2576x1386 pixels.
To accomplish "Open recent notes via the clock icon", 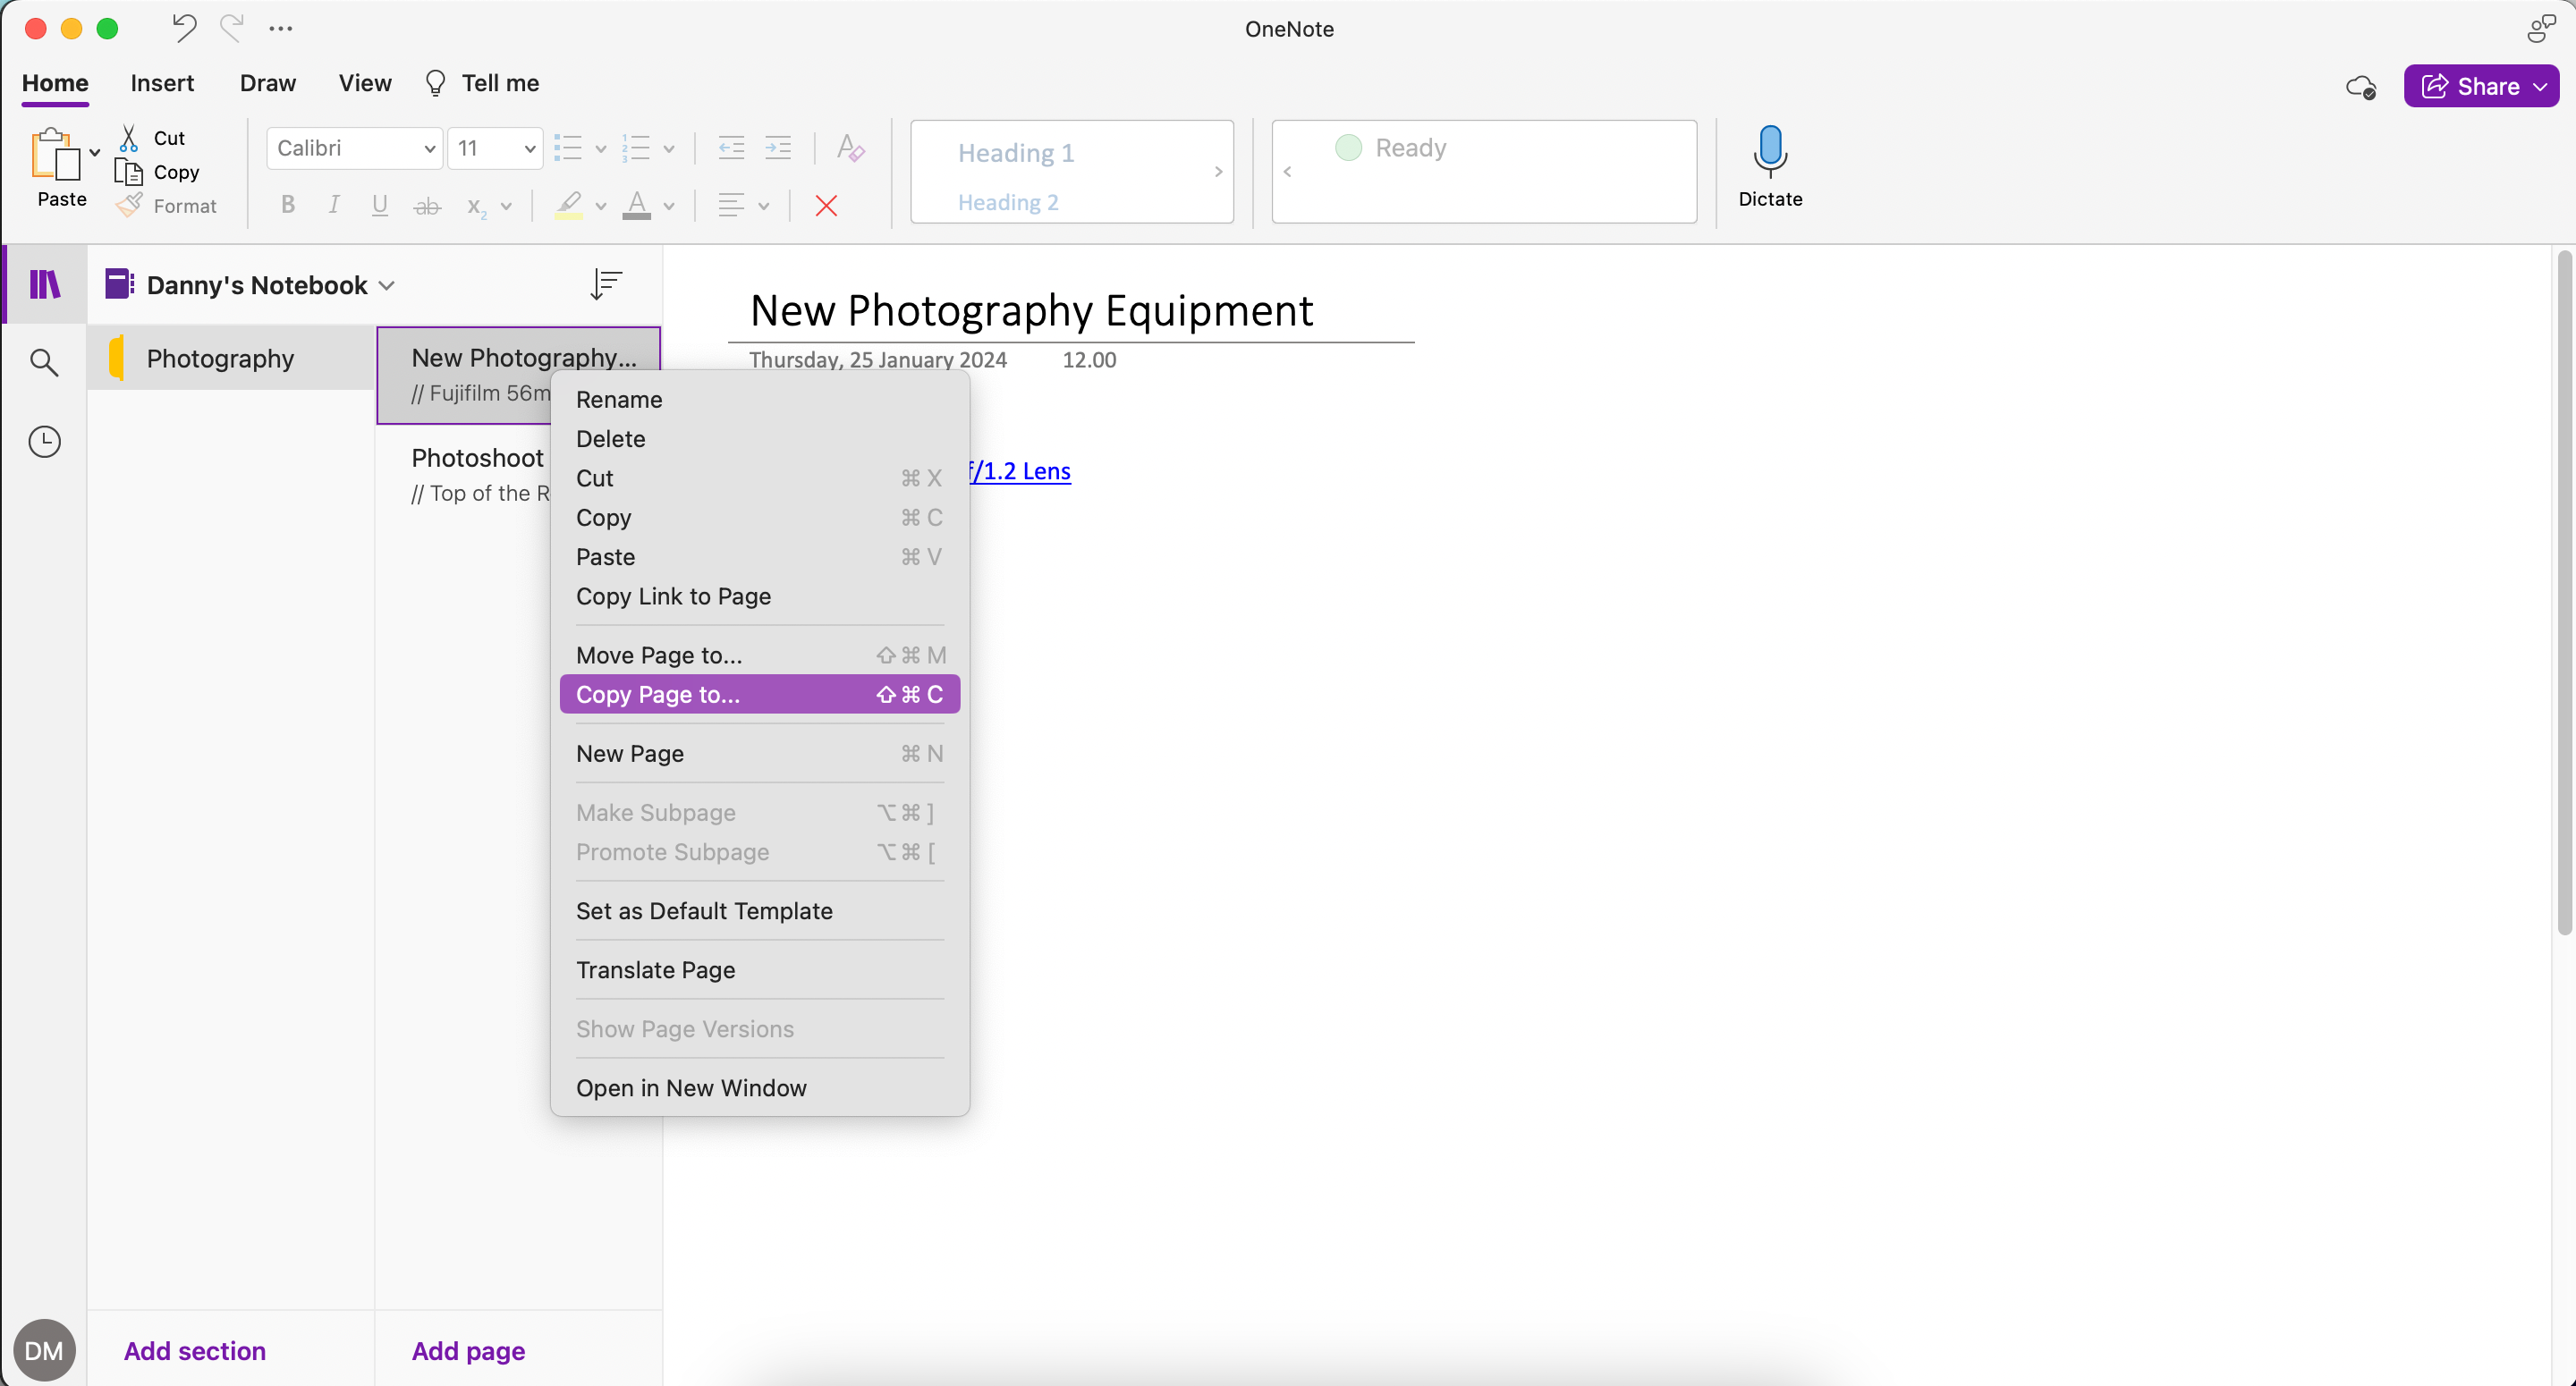I will pyautogui.click(x=44, y=441).
